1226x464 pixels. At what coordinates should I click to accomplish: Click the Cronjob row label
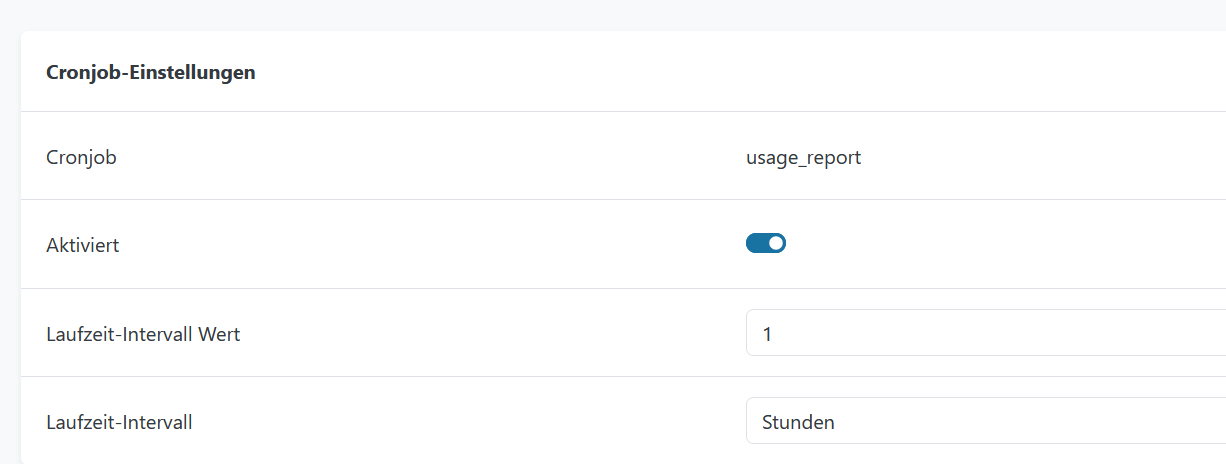click(81, 158)
